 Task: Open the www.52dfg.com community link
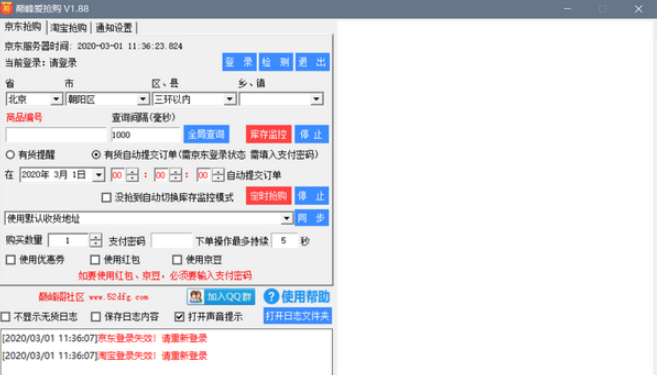119,297
